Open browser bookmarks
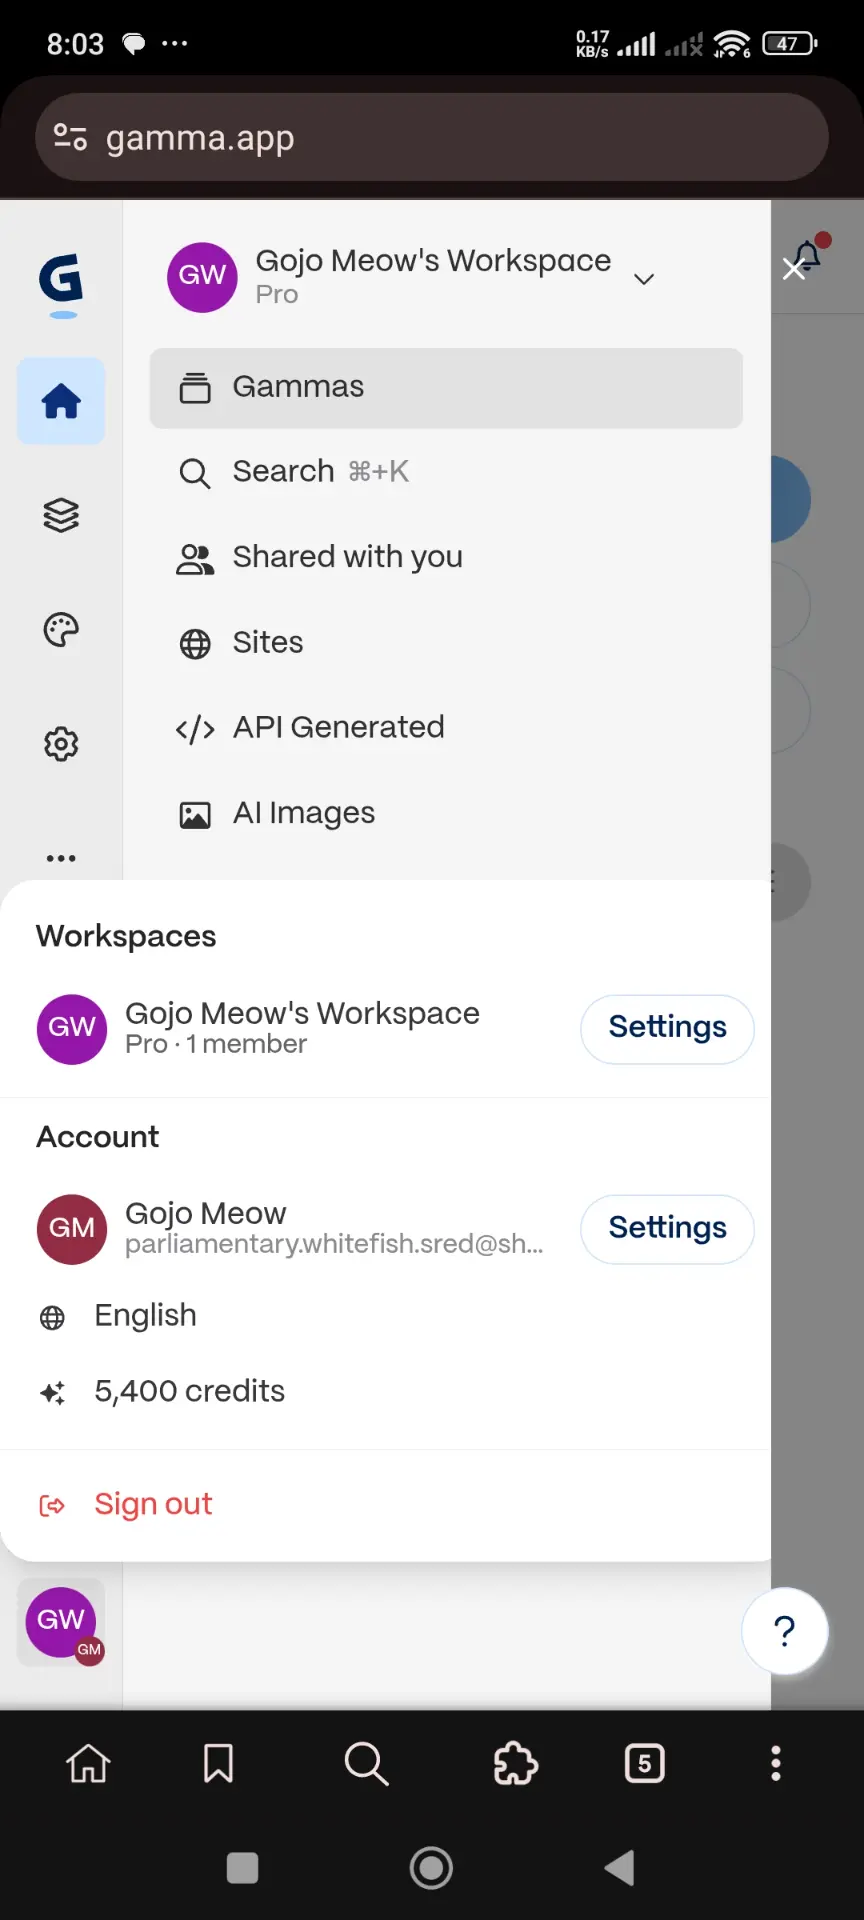This screenshot has width=864, height=1920. coord(218,1763)
